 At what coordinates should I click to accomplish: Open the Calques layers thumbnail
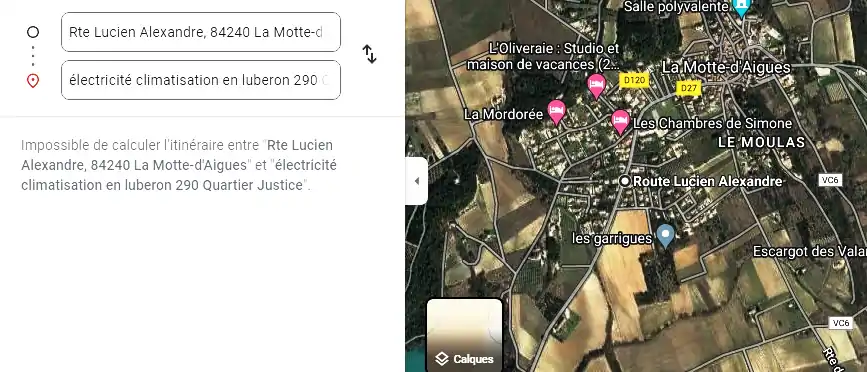[x=464, y=335]
